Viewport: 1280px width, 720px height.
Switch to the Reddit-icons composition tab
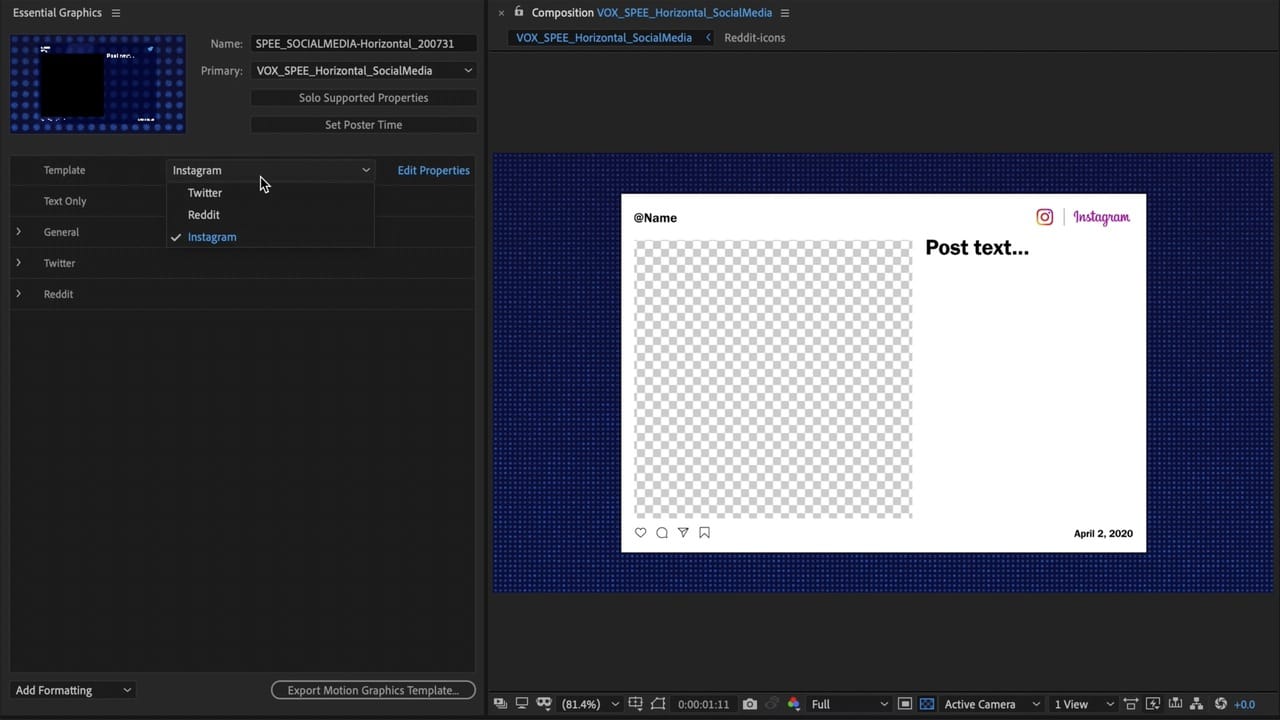point(754,38)
